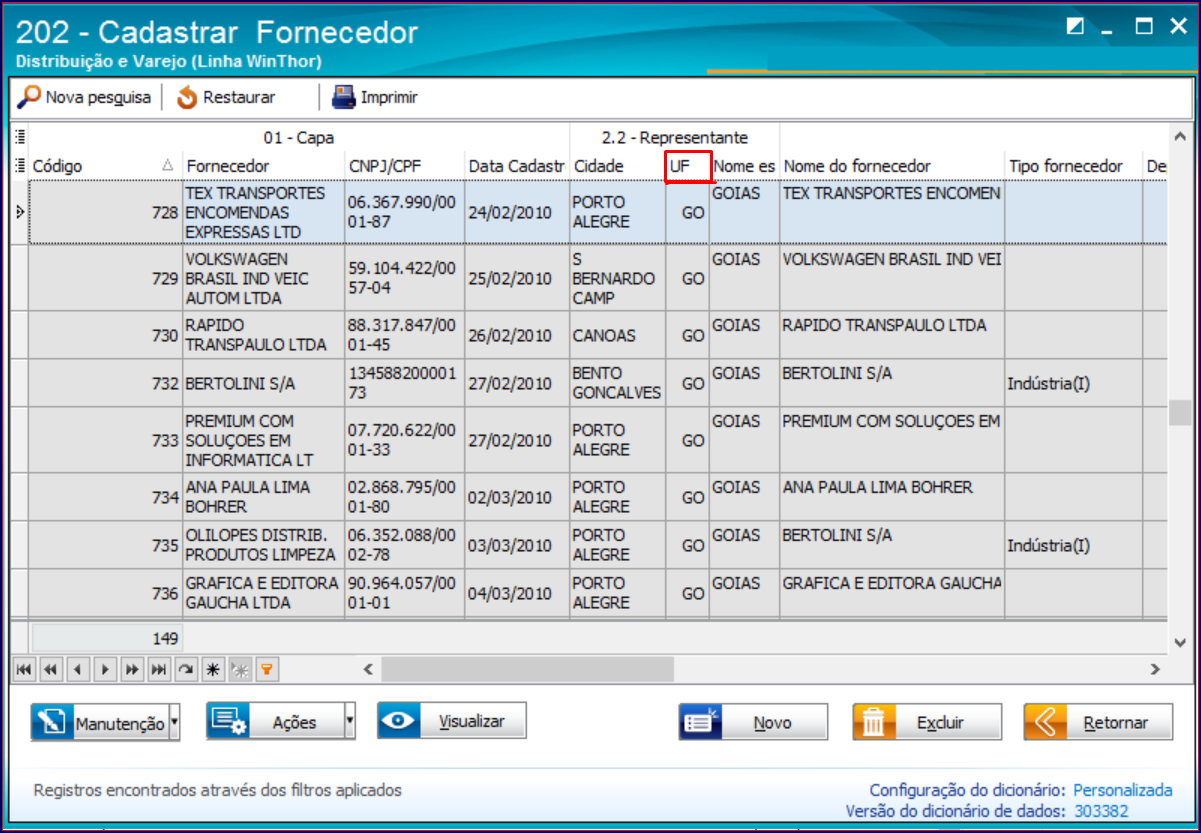Go to previous page of records

pos(50,670)
